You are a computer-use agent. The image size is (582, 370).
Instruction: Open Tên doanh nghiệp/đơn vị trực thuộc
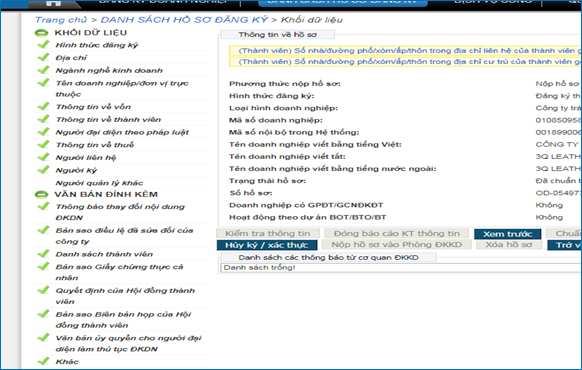pyautogui.click(x=122, y=89)
